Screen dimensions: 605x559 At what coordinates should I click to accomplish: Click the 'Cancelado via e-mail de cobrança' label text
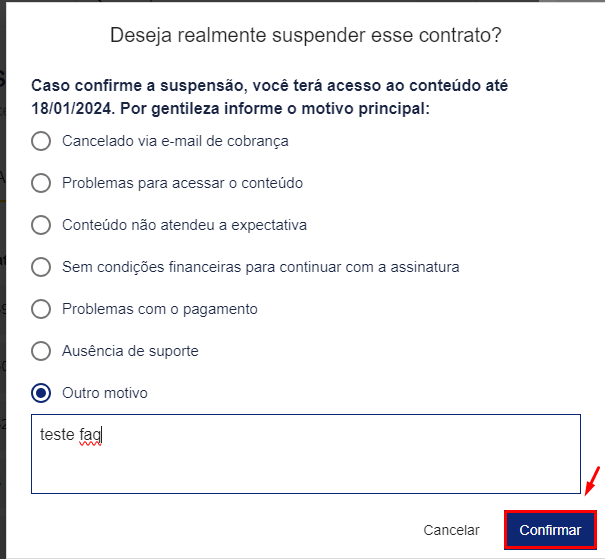click(x=175, y=141)
